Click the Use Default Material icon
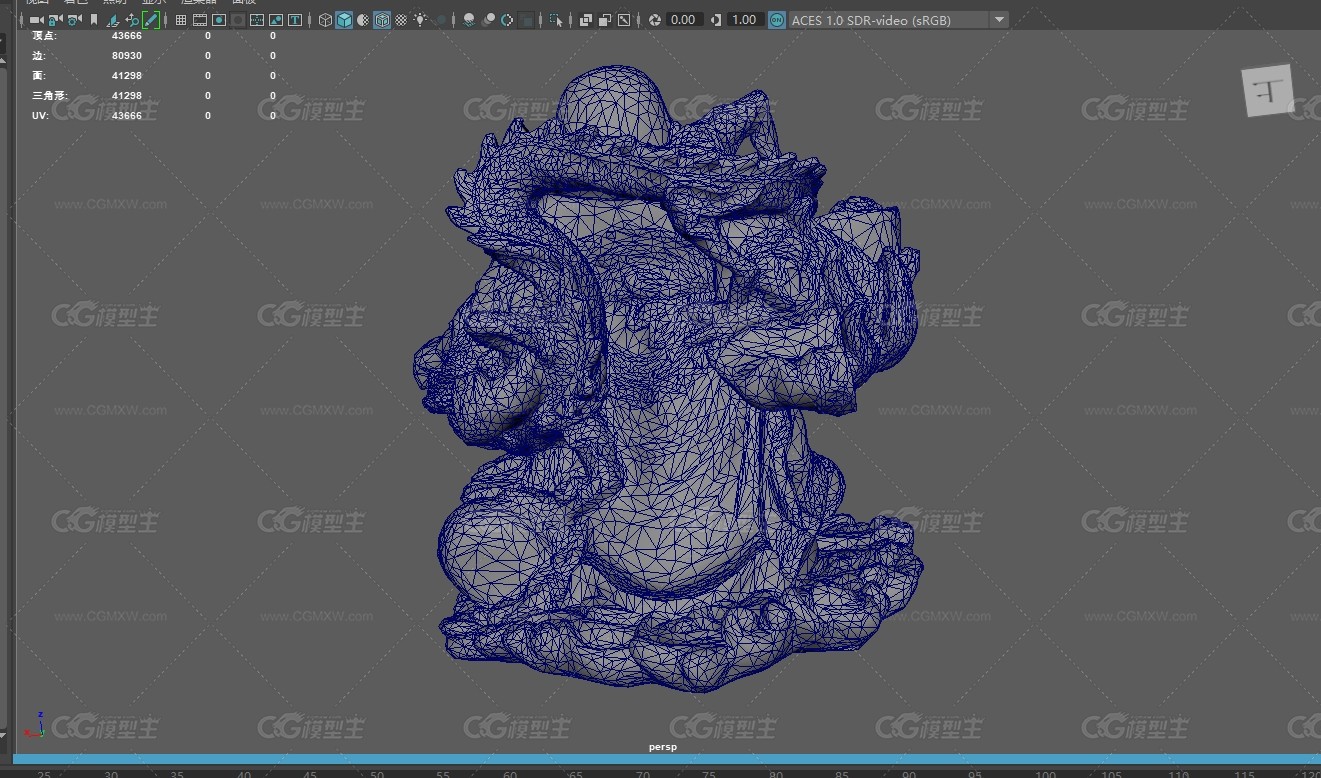 [x=363, y=20]
